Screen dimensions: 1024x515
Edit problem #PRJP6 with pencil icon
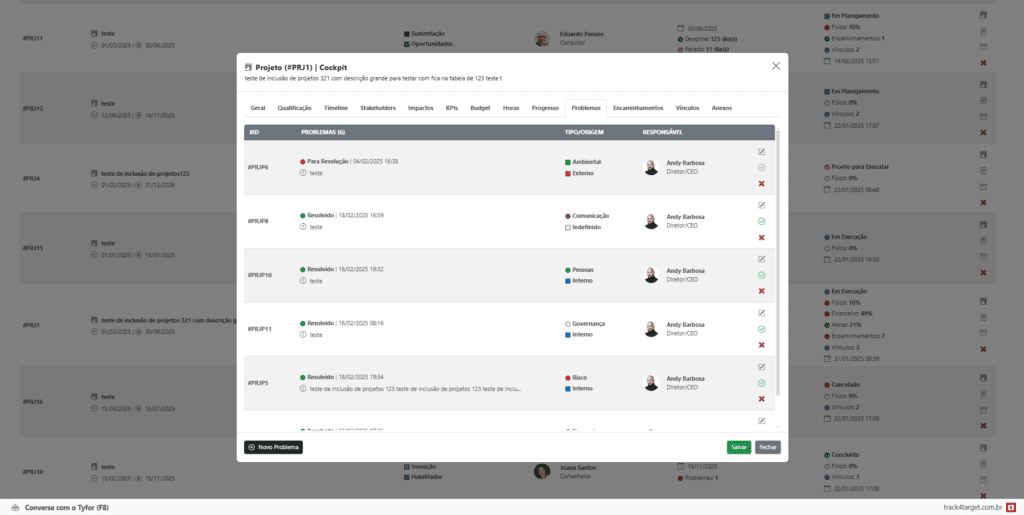tap(762, 151)
